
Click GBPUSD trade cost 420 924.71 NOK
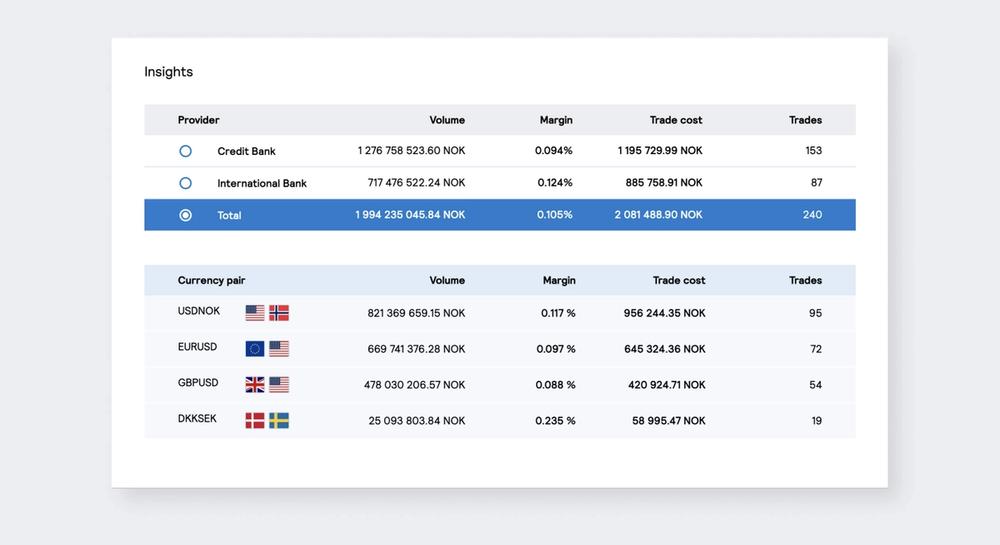(x=667, y=384)
